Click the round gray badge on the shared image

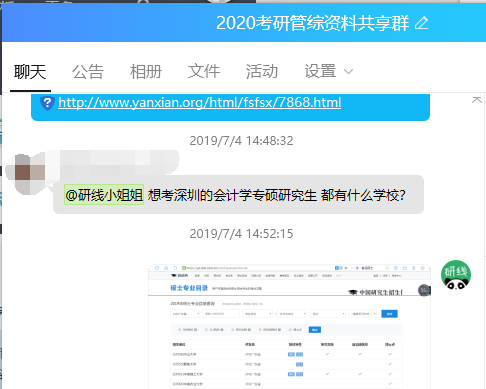coord(424,290)
